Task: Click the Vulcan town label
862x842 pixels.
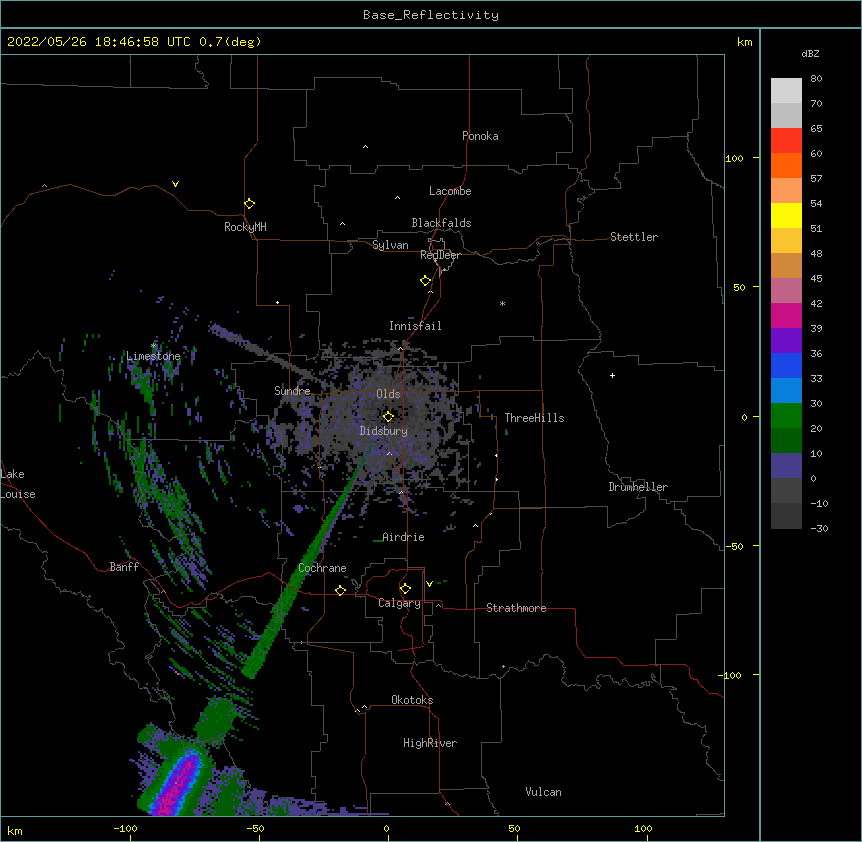Action: click(x=543, y=792)
